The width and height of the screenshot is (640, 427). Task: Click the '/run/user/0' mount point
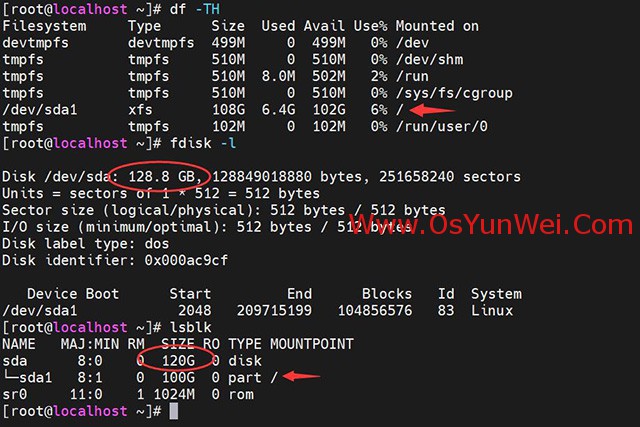(x=442, y=127)
